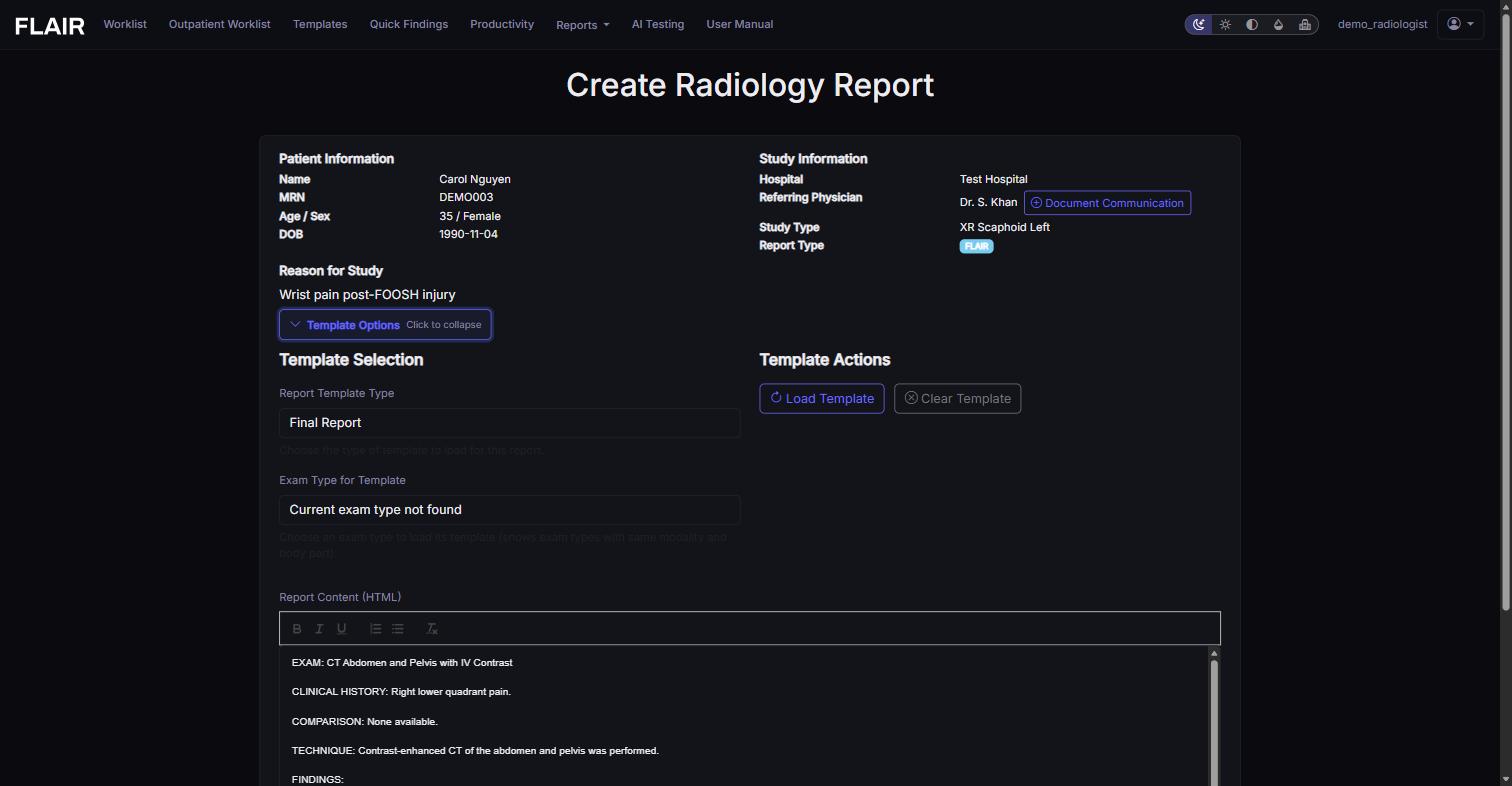1512x786 pixels.
Task: Collapse the Template Options section
Action: pyautogui.click(x=385, y=325)
